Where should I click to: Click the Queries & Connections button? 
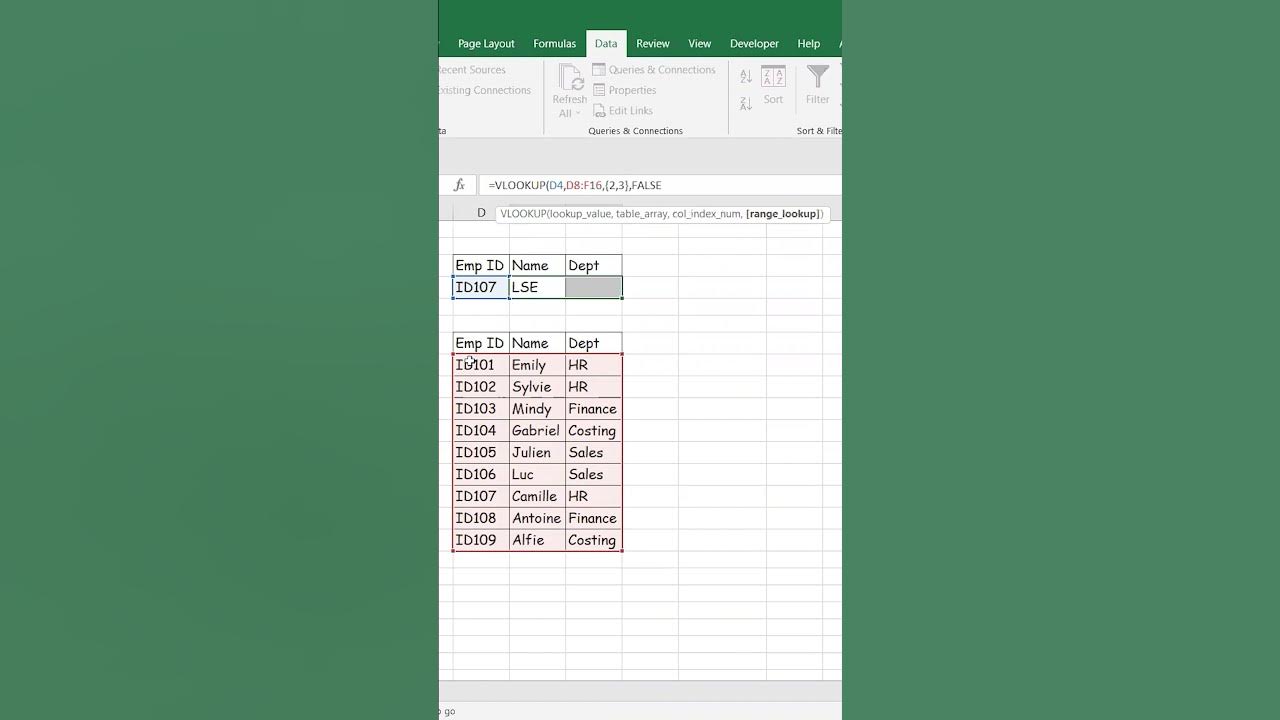(654, 70)
